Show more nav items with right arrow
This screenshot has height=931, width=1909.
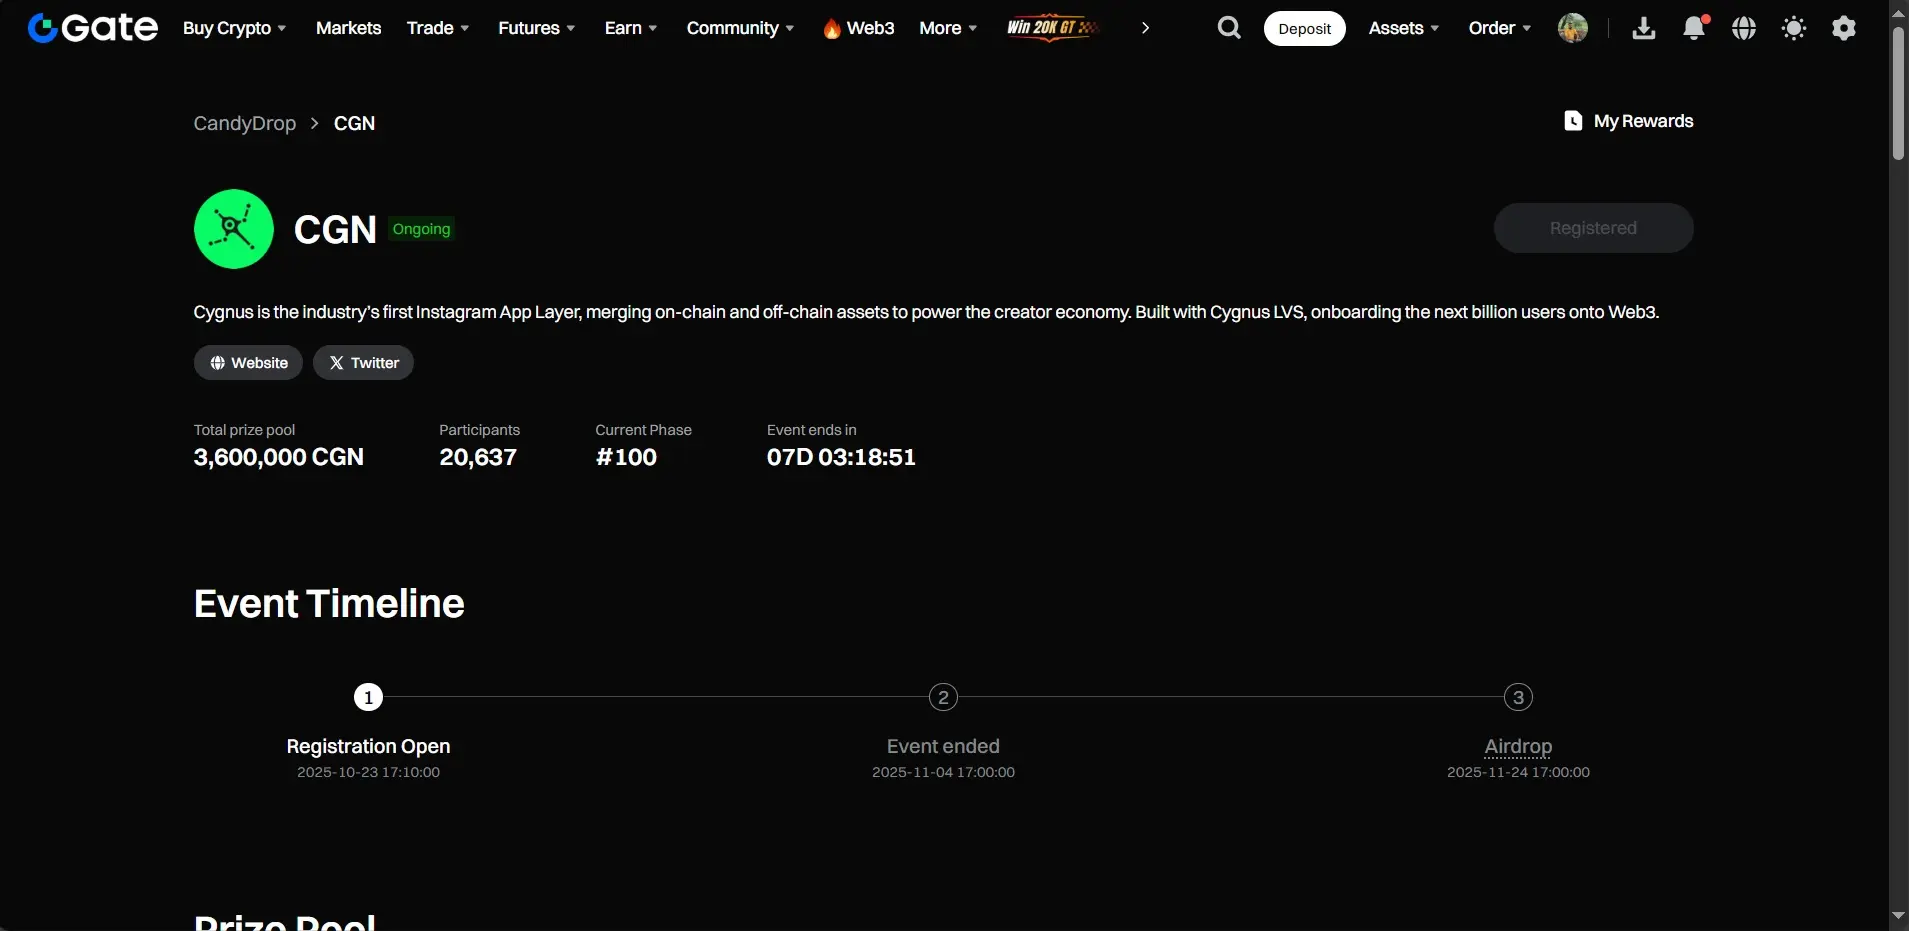[1145, 28]
